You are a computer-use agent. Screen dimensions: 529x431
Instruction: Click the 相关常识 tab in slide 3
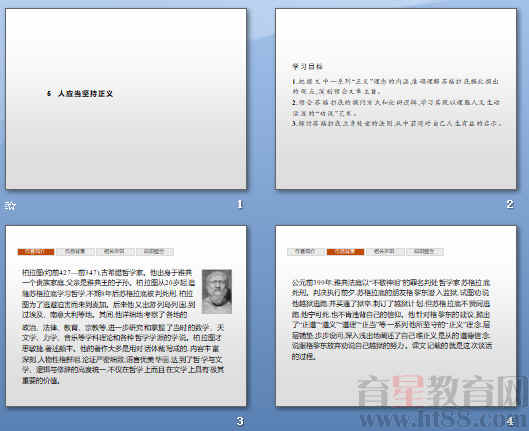click(x=115, y=252)
